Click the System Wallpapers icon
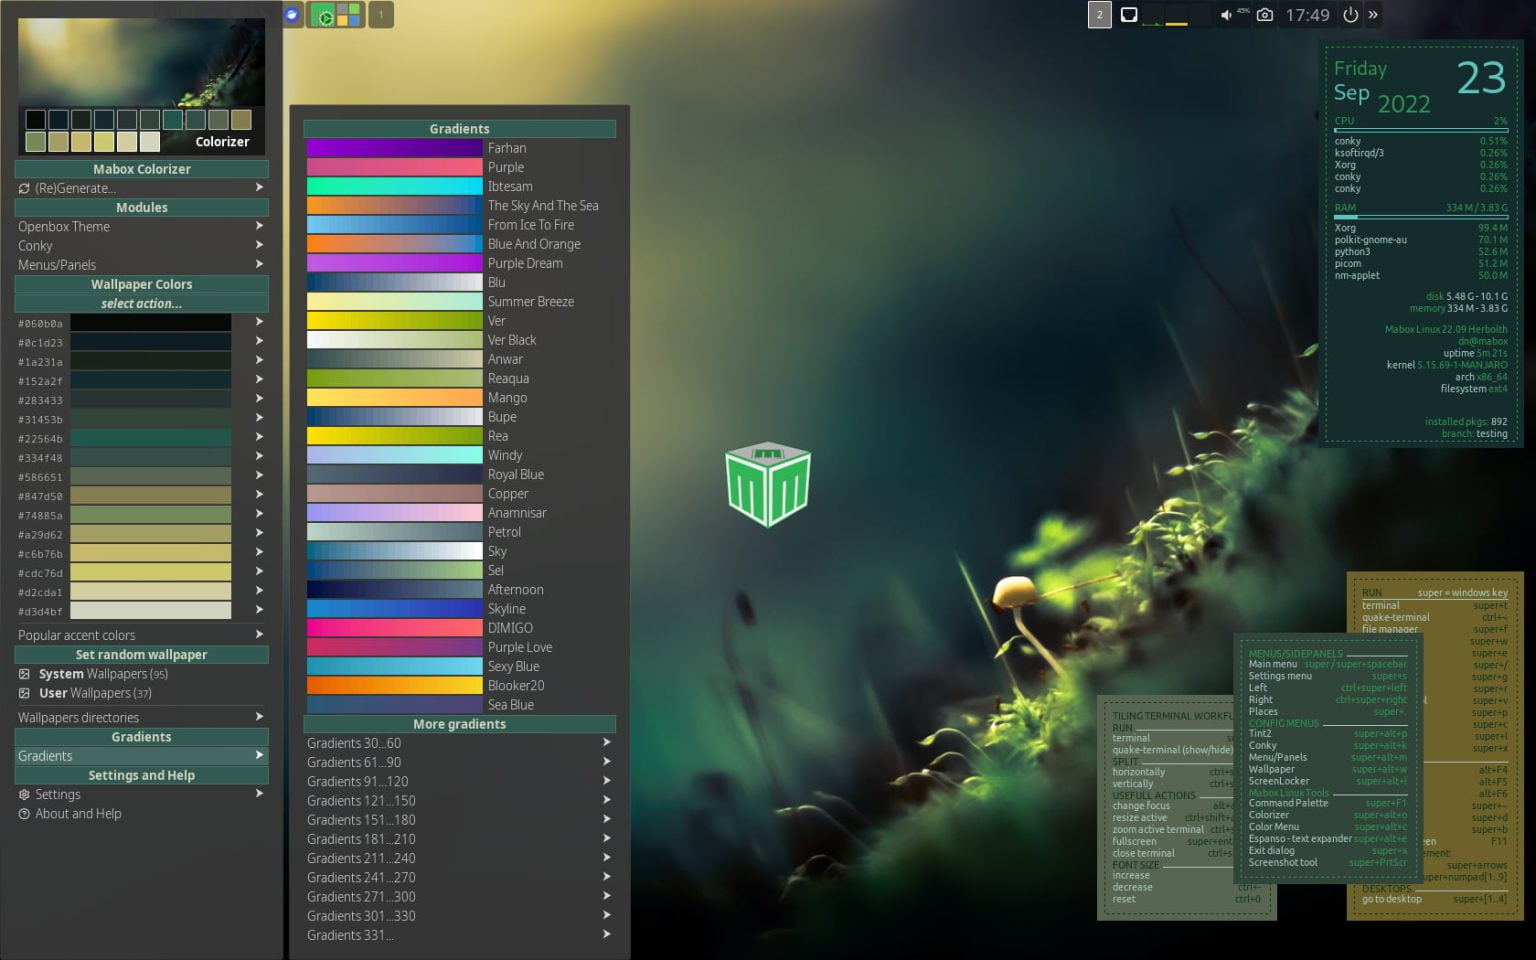This screenshot has width=1536, height=960. click(x=24, y=673)
